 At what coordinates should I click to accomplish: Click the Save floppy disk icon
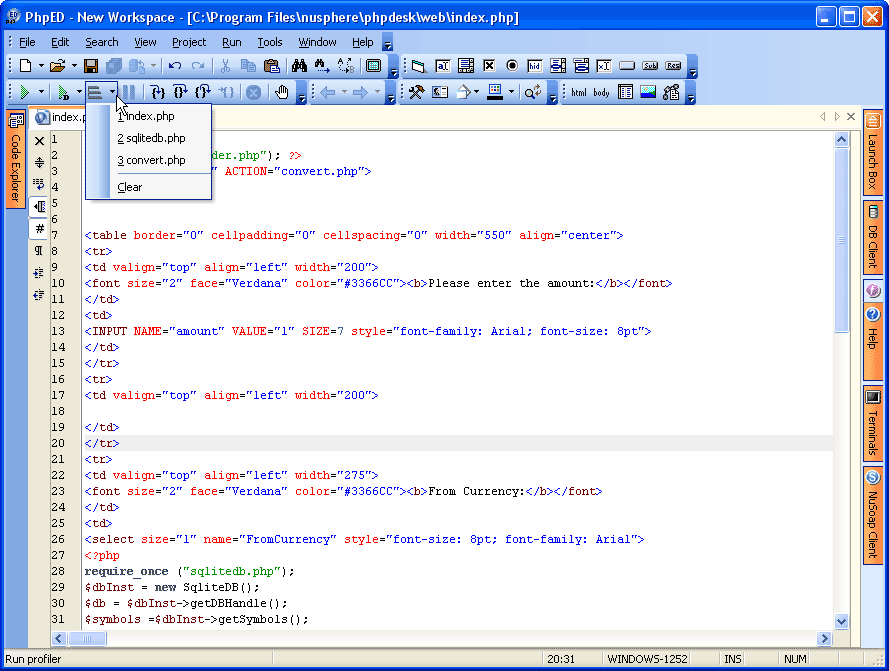pyautogui.click(x=91, y=66)
